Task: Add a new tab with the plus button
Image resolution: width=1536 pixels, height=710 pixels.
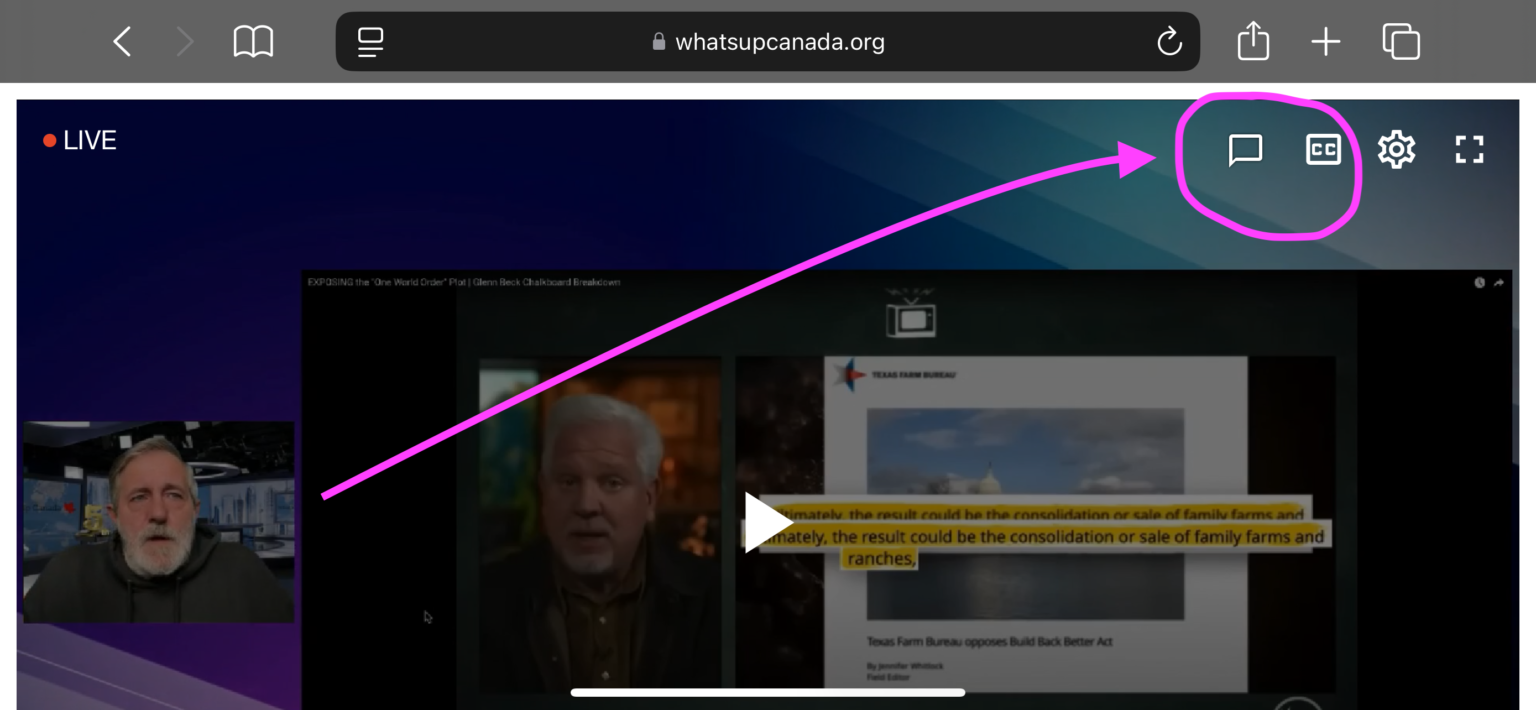Action: pos(1326,42)
